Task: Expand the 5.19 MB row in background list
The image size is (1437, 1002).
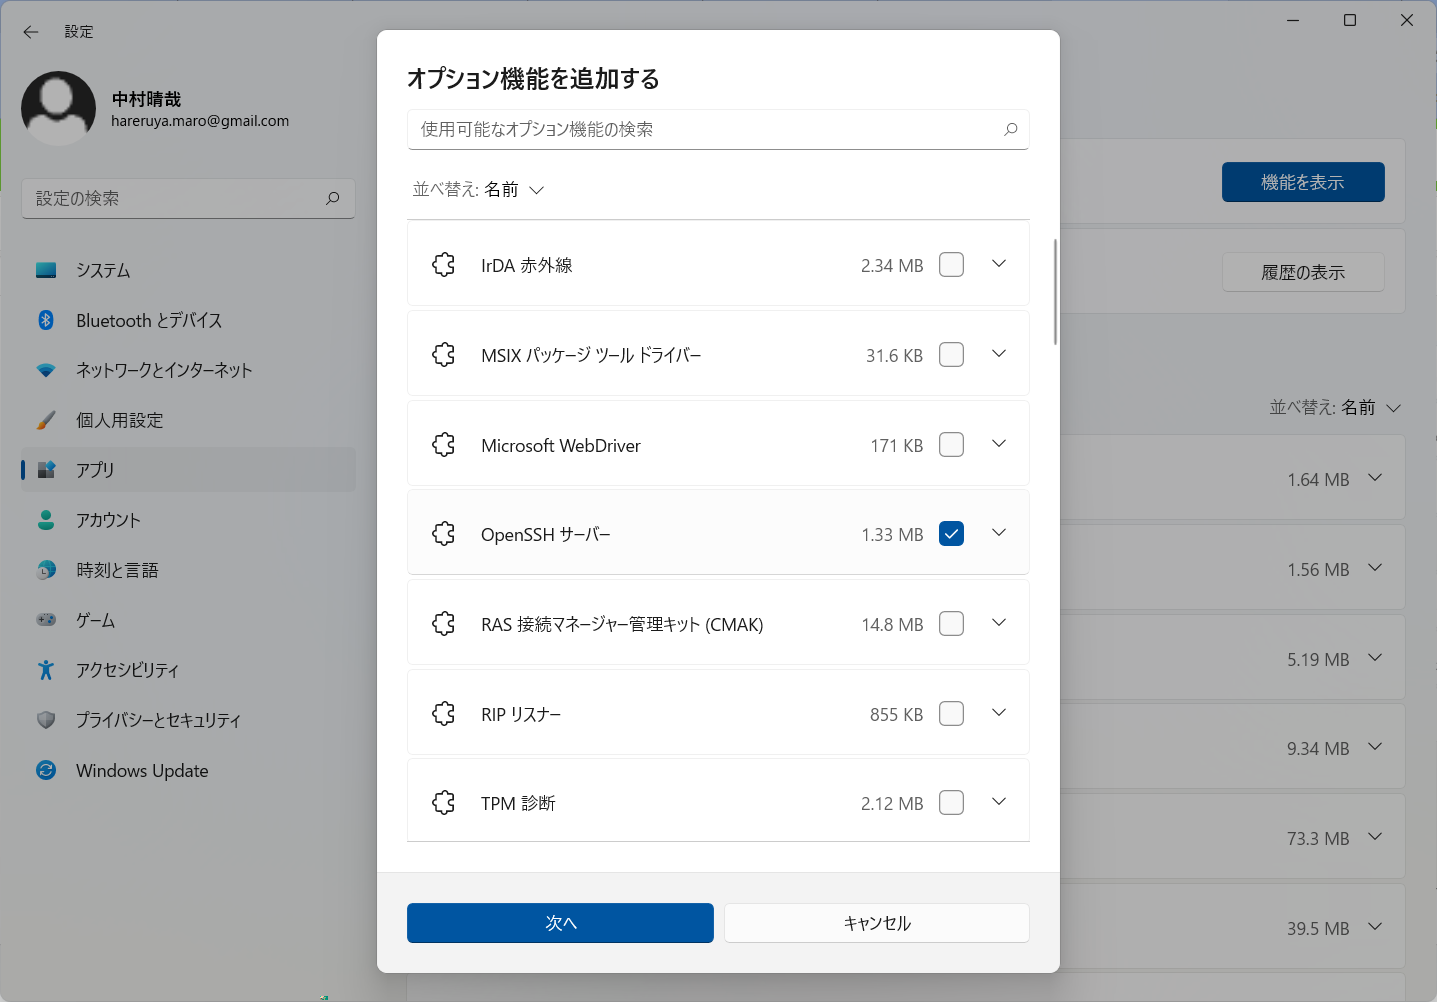Action: click(1375, 658)
